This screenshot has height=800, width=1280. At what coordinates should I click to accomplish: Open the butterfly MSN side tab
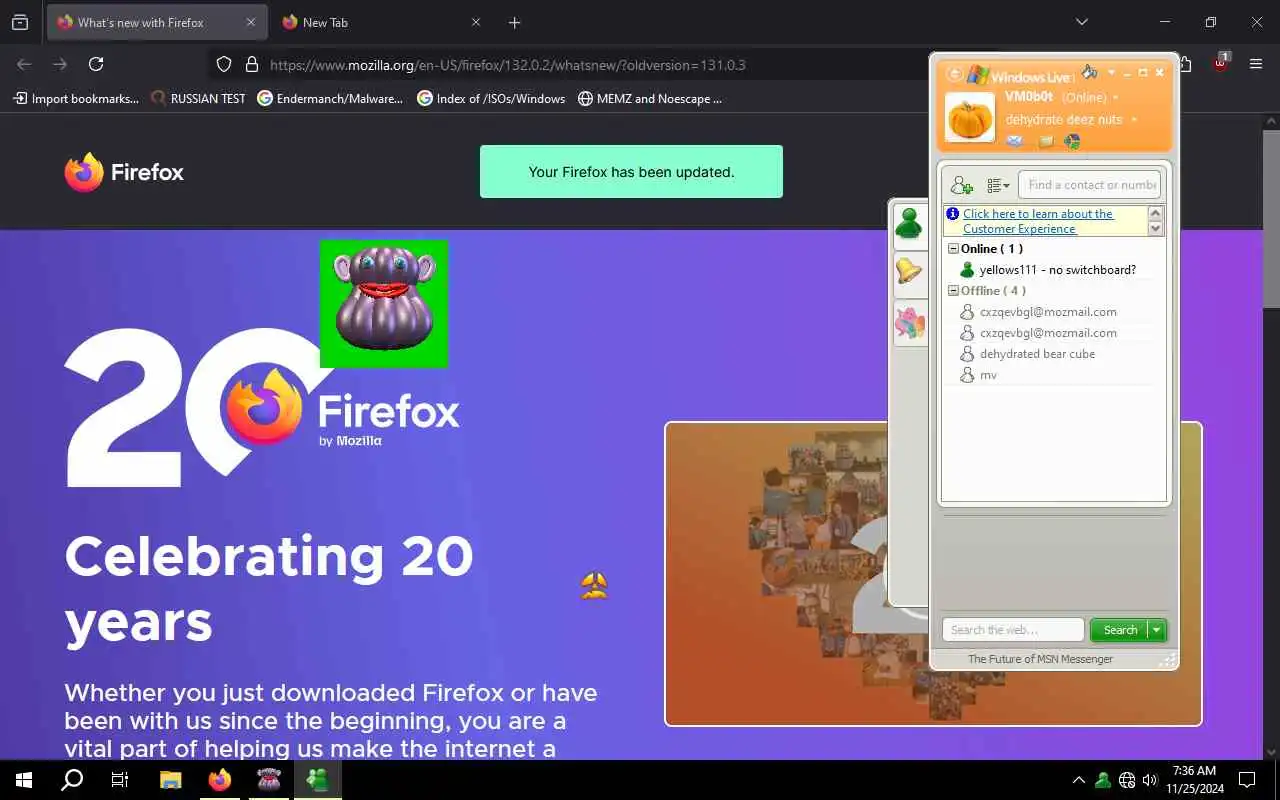(909, 322)
